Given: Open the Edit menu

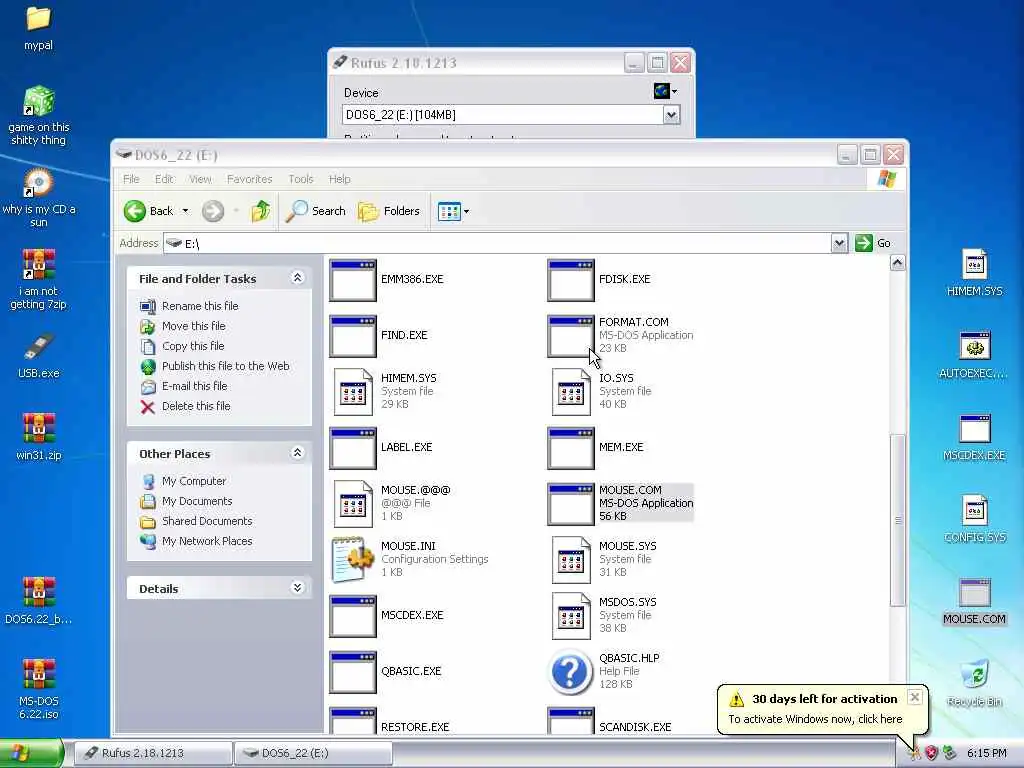Looking at the screenshot, I should pos(164,179).
